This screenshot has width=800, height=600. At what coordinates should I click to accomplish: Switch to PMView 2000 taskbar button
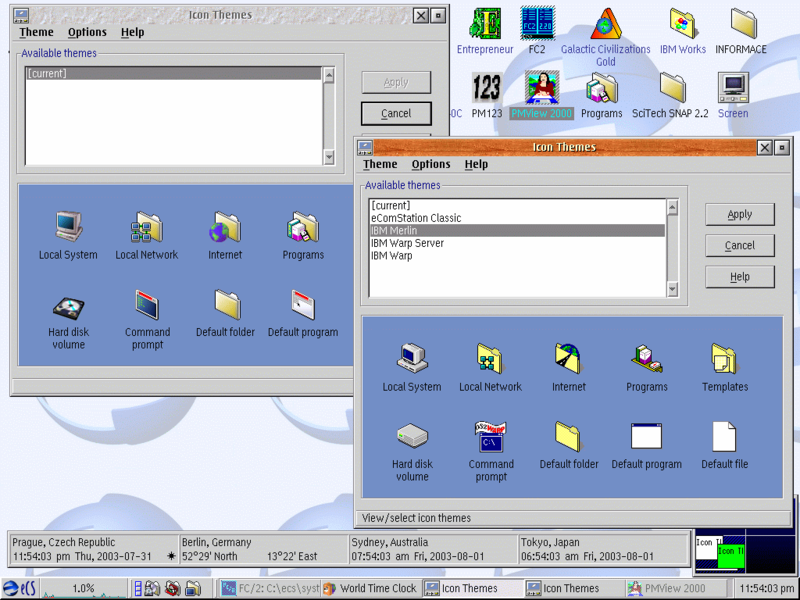[677, 588]
